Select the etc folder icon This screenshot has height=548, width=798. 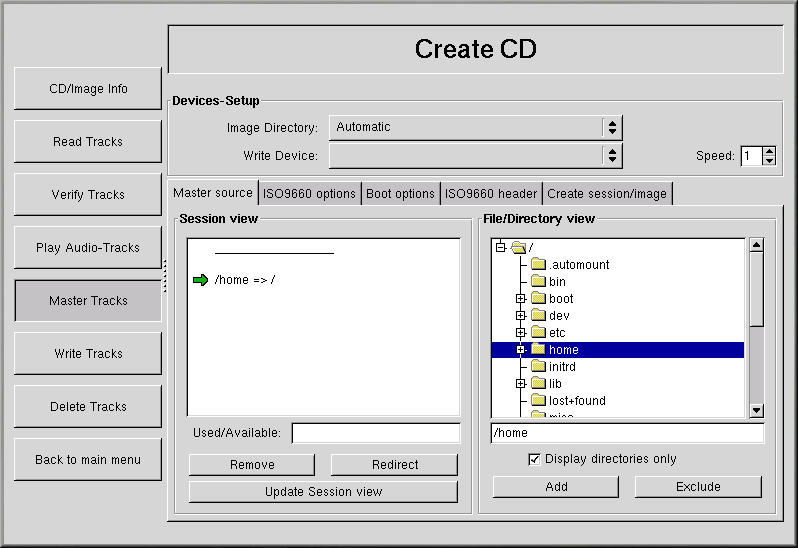(538, 333)
